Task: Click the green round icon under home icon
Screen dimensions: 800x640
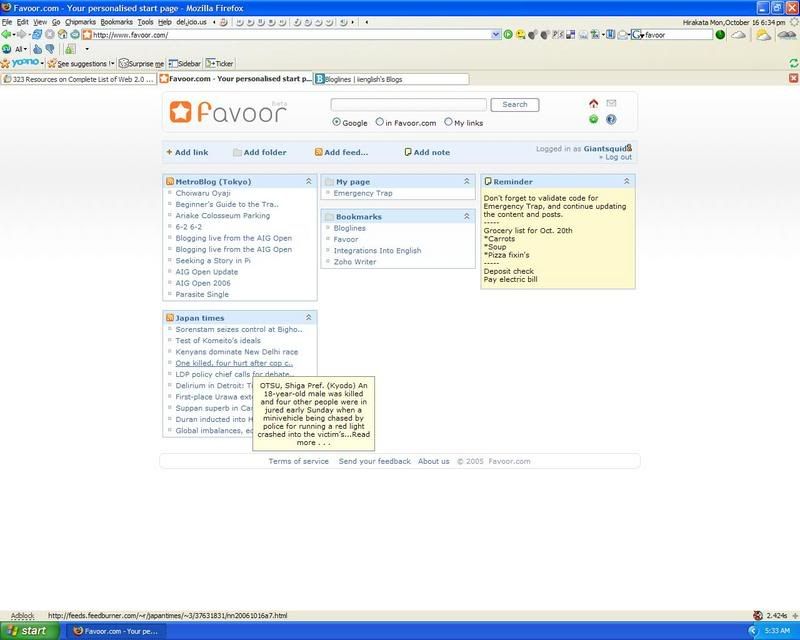Action: [593, 119]
